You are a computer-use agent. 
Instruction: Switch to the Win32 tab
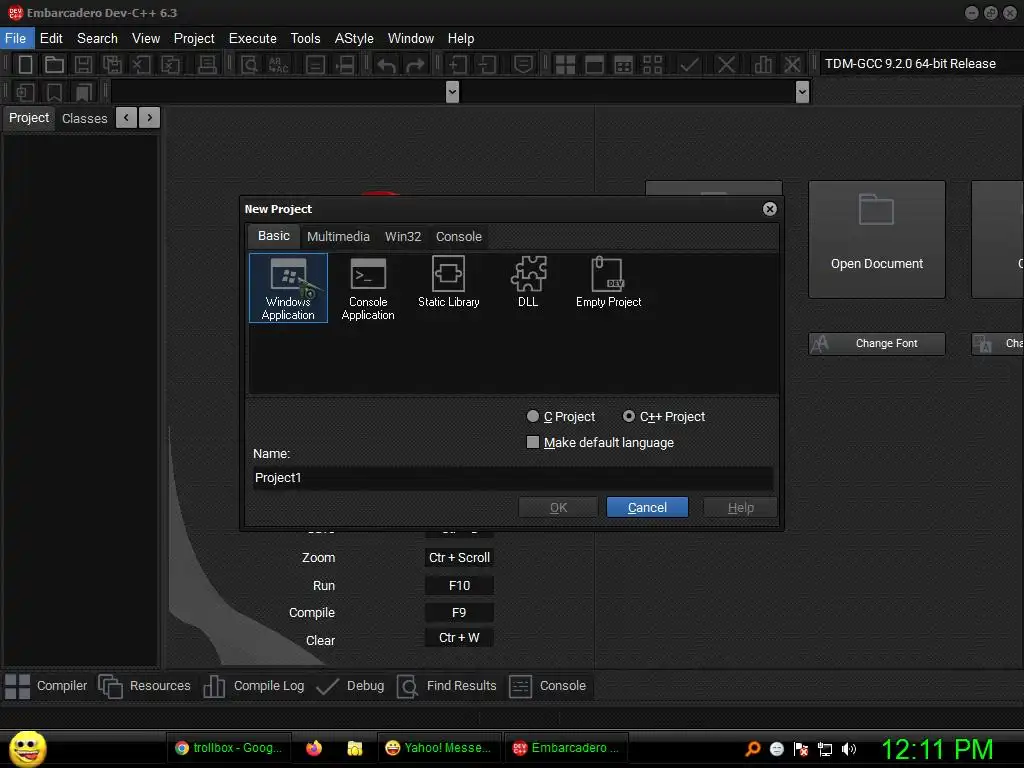coord(403,236)
